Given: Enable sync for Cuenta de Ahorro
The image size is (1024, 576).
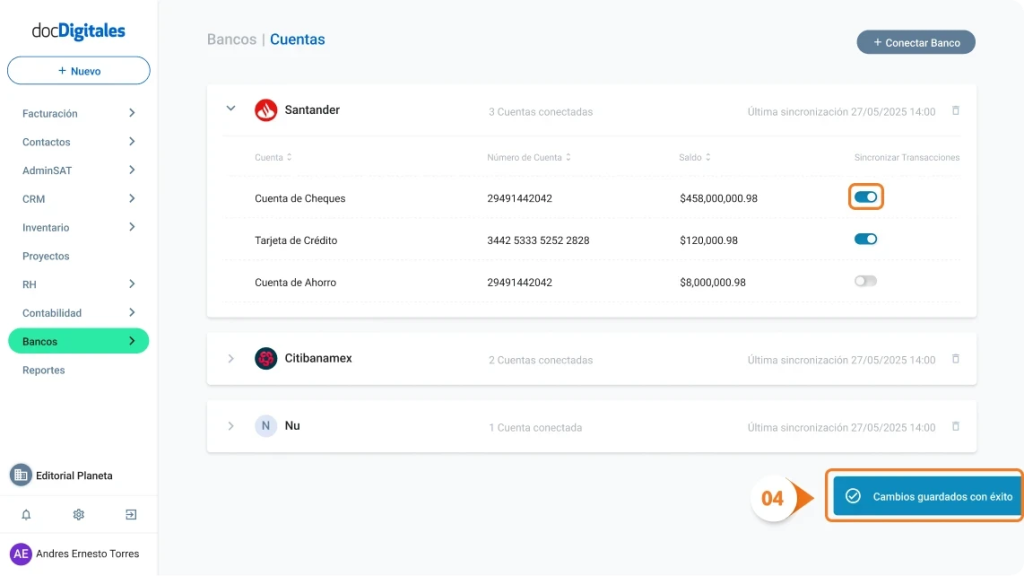Looking at the screenshot, I should coord(866,282).
